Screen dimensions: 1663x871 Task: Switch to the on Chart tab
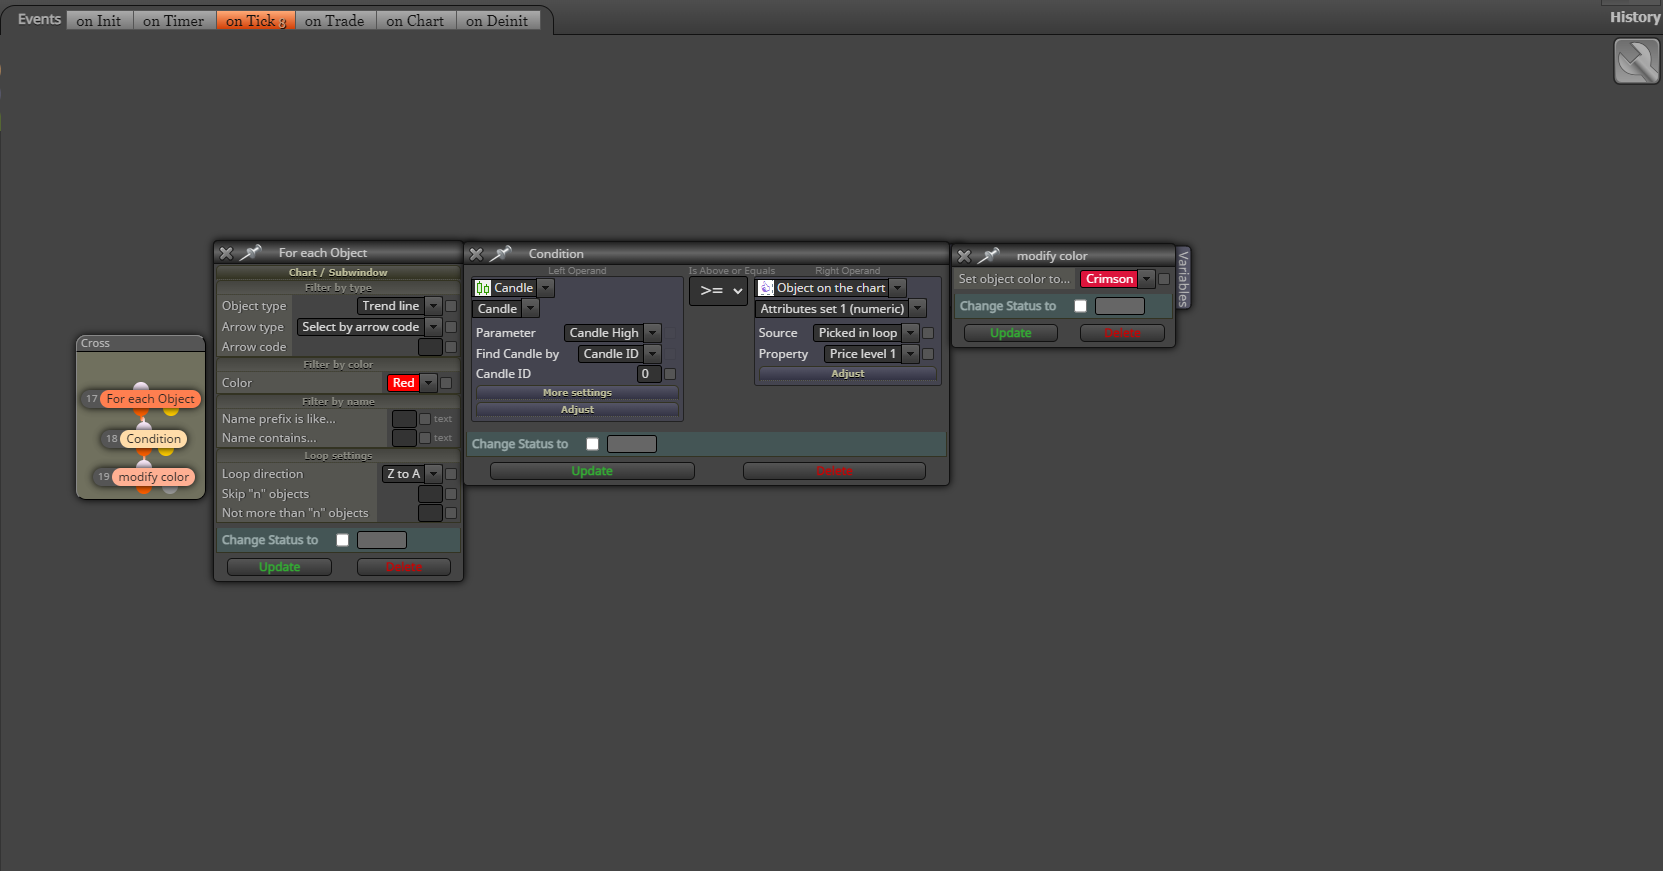pyautogui.click(x=416, y=21)
